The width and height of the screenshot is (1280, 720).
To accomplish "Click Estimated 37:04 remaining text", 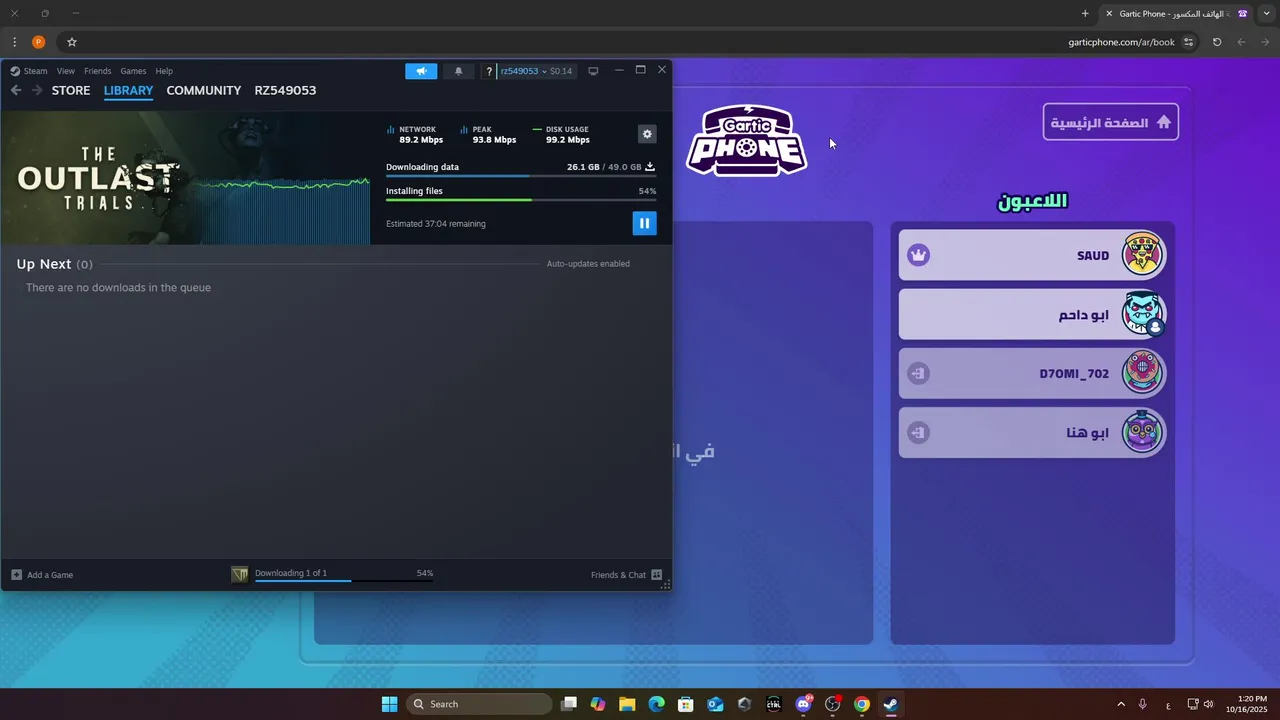I will coord(436,224).
